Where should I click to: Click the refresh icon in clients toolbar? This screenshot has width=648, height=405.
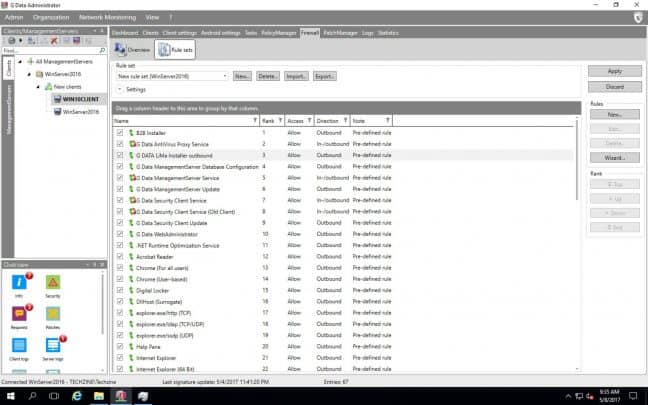pos(12,40)
